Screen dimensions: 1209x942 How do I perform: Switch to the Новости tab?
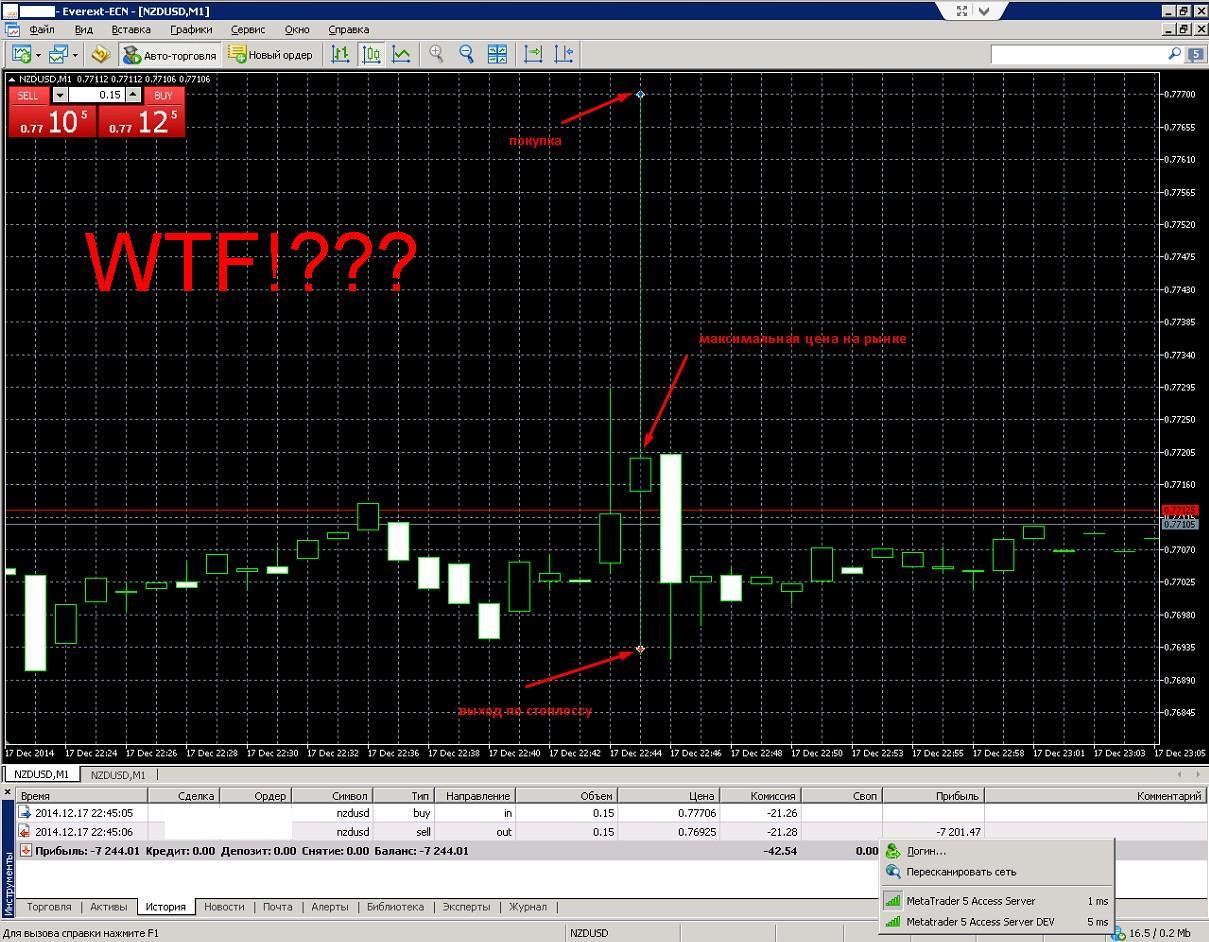[224, 907]
